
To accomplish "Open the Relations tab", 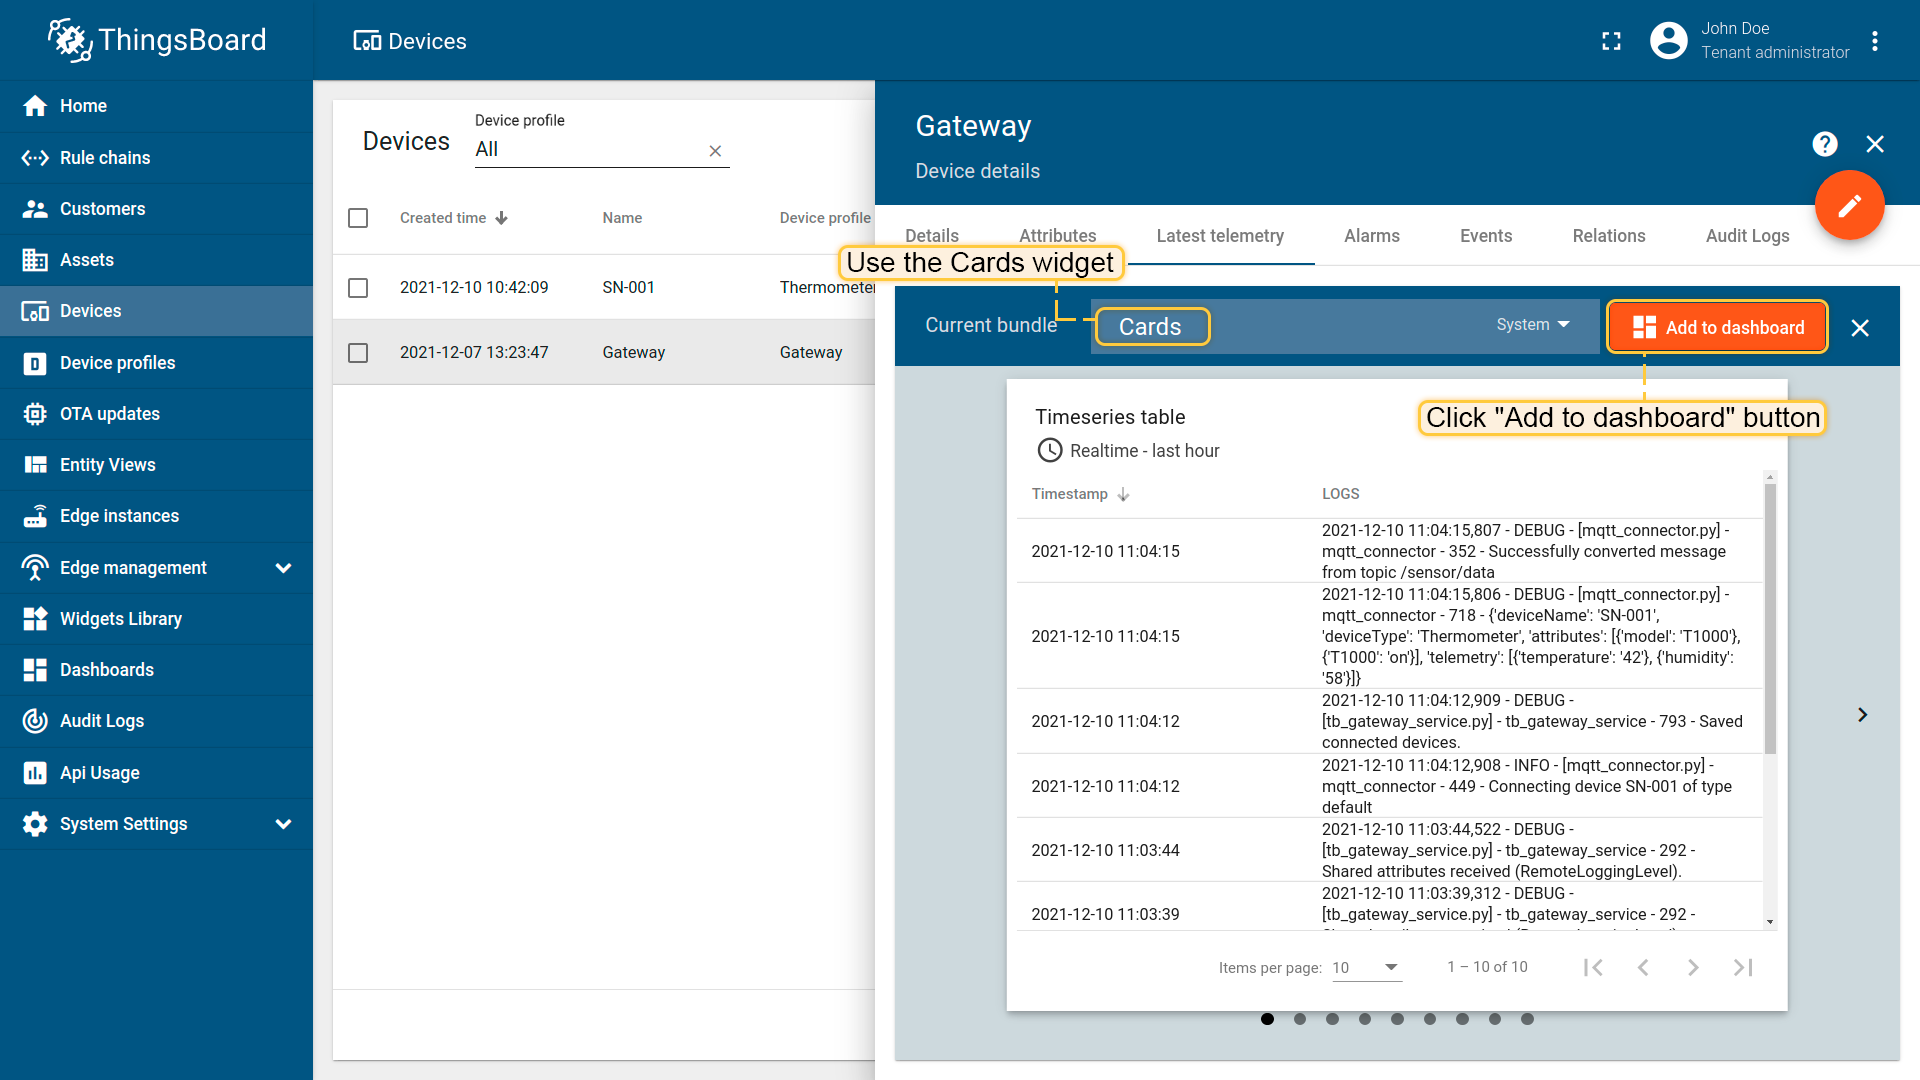I will point(1609,236).
